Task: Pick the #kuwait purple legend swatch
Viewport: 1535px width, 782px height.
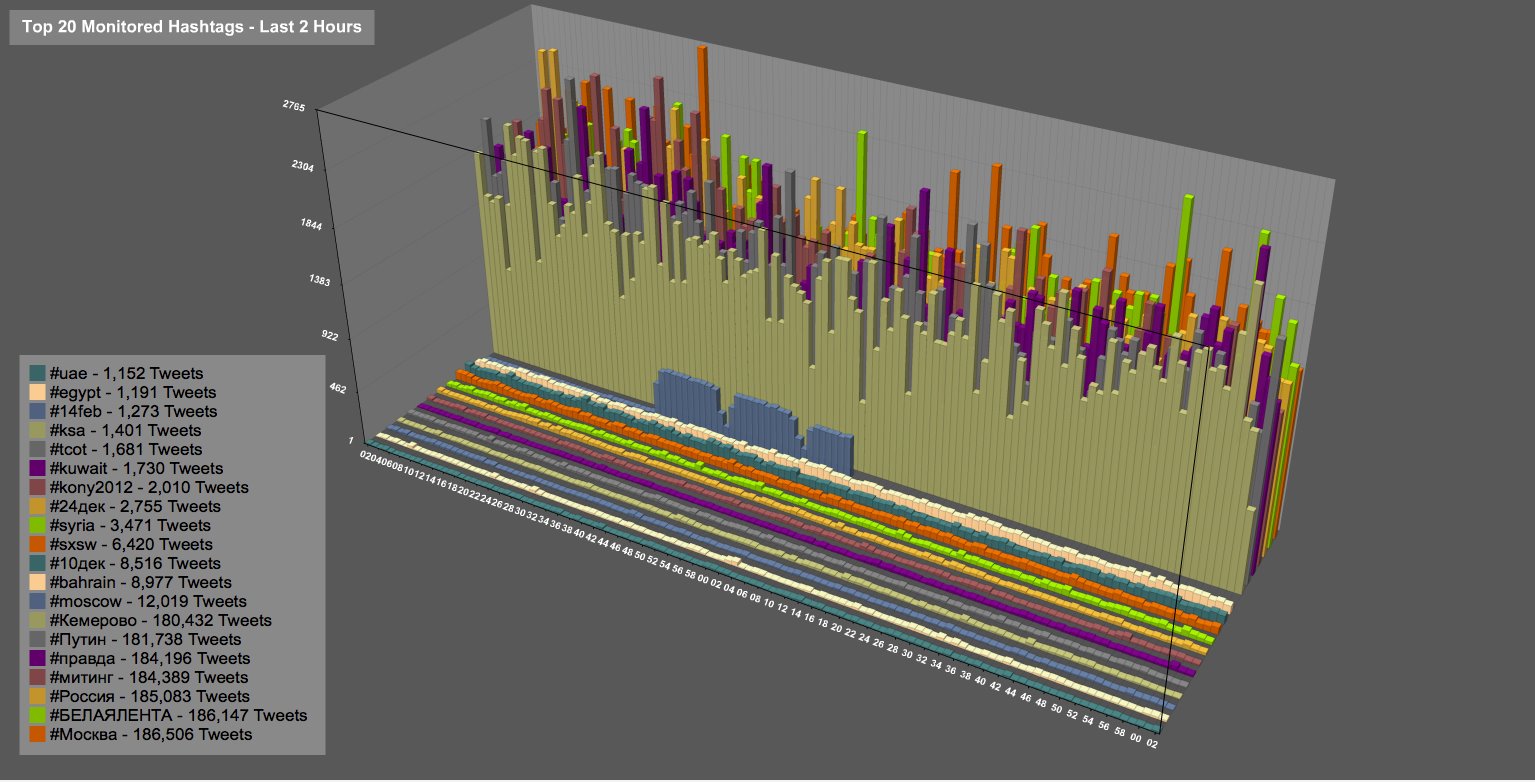Action: [x=37, y=468]
